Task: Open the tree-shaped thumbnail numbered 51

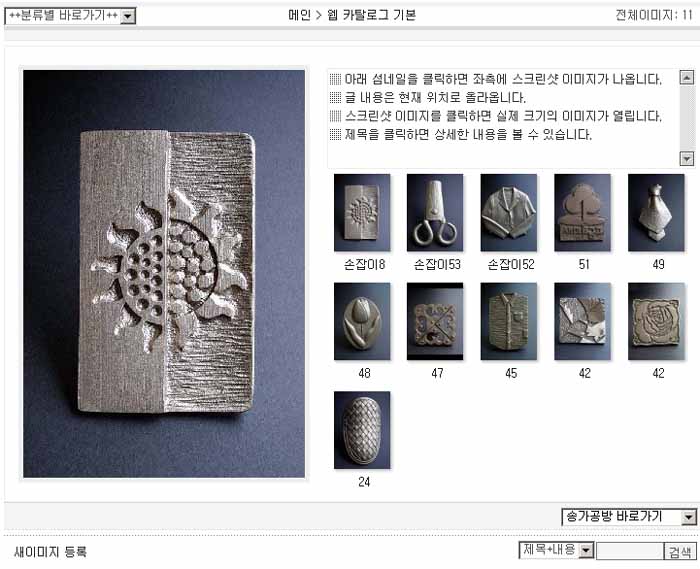Action: (x=583, y=212)
